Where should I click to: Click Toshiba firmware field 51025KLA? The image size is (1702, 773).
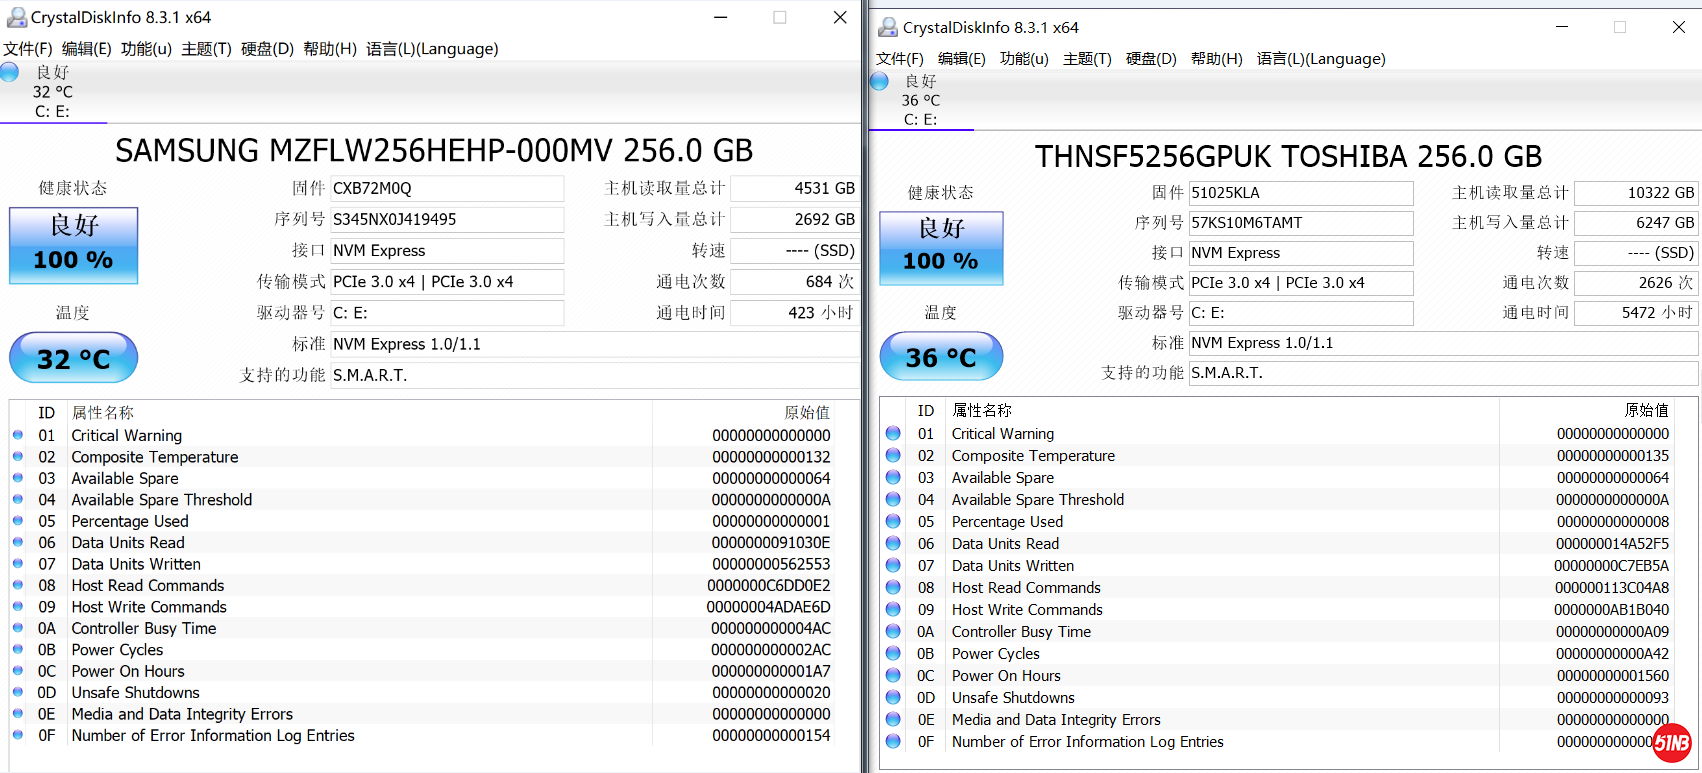(1300, 193)
